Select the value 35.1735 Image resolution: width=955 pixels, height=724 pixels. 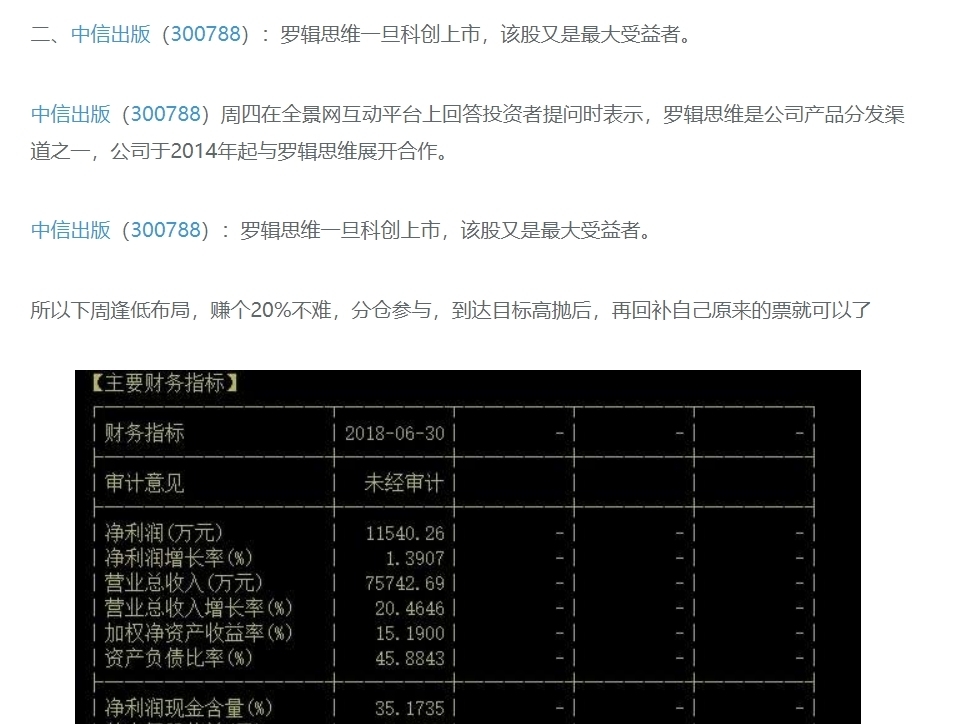410,708
